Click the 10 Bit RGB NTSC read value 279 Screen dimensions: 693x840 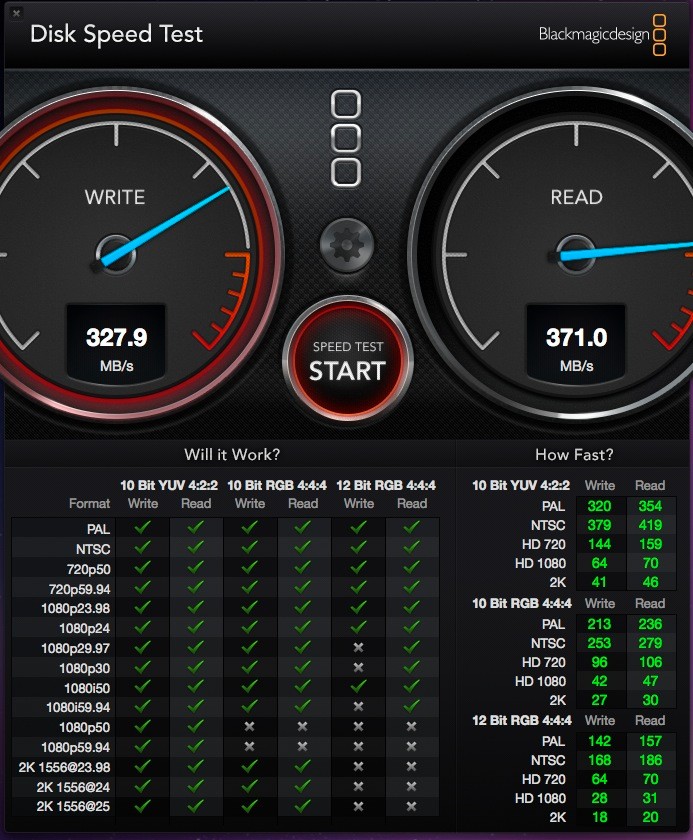click(x=650, y=643)
